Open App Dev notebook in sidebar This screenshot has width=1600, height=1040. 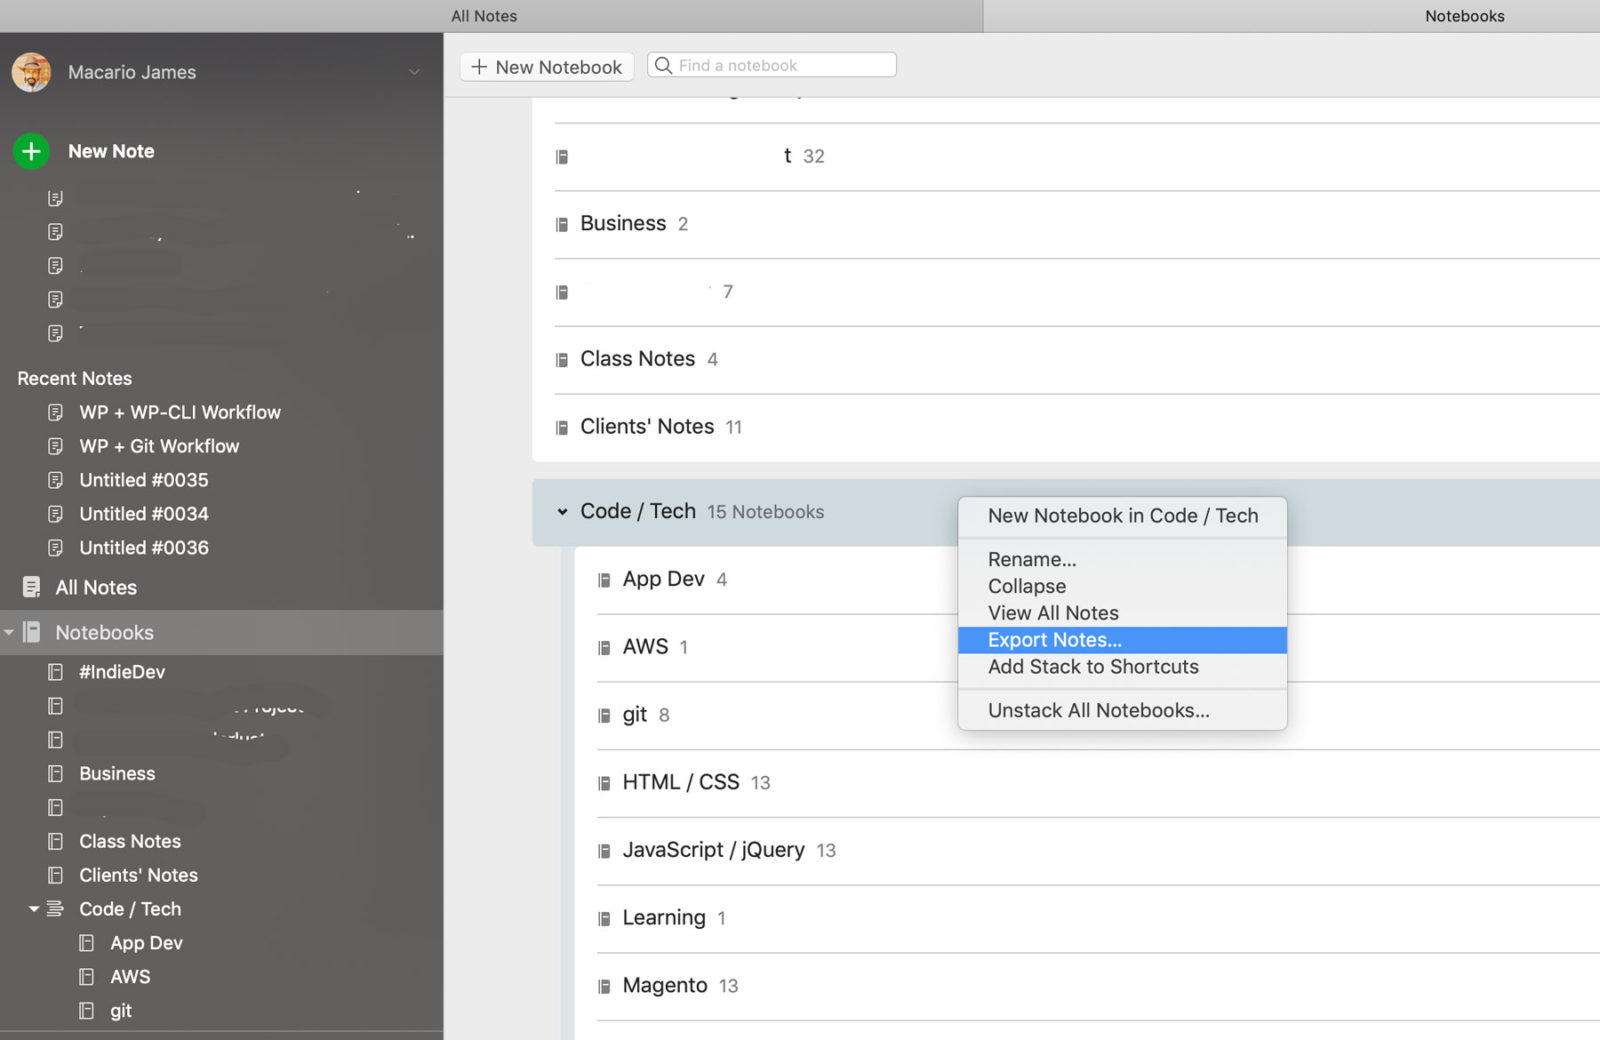coord(146,943)
